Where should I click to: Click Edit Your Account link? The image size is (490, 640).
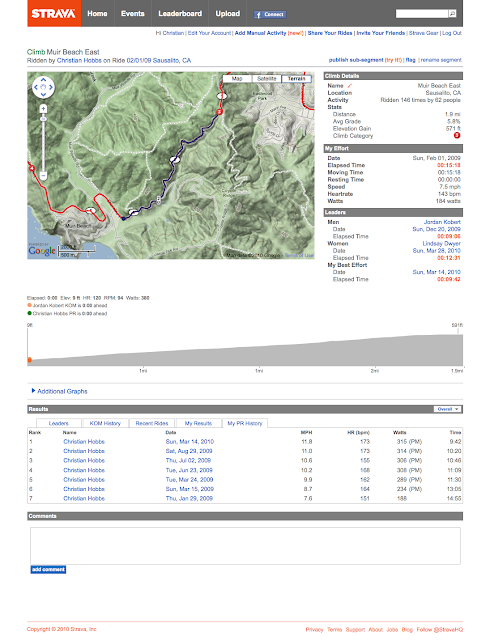point(209,33)
